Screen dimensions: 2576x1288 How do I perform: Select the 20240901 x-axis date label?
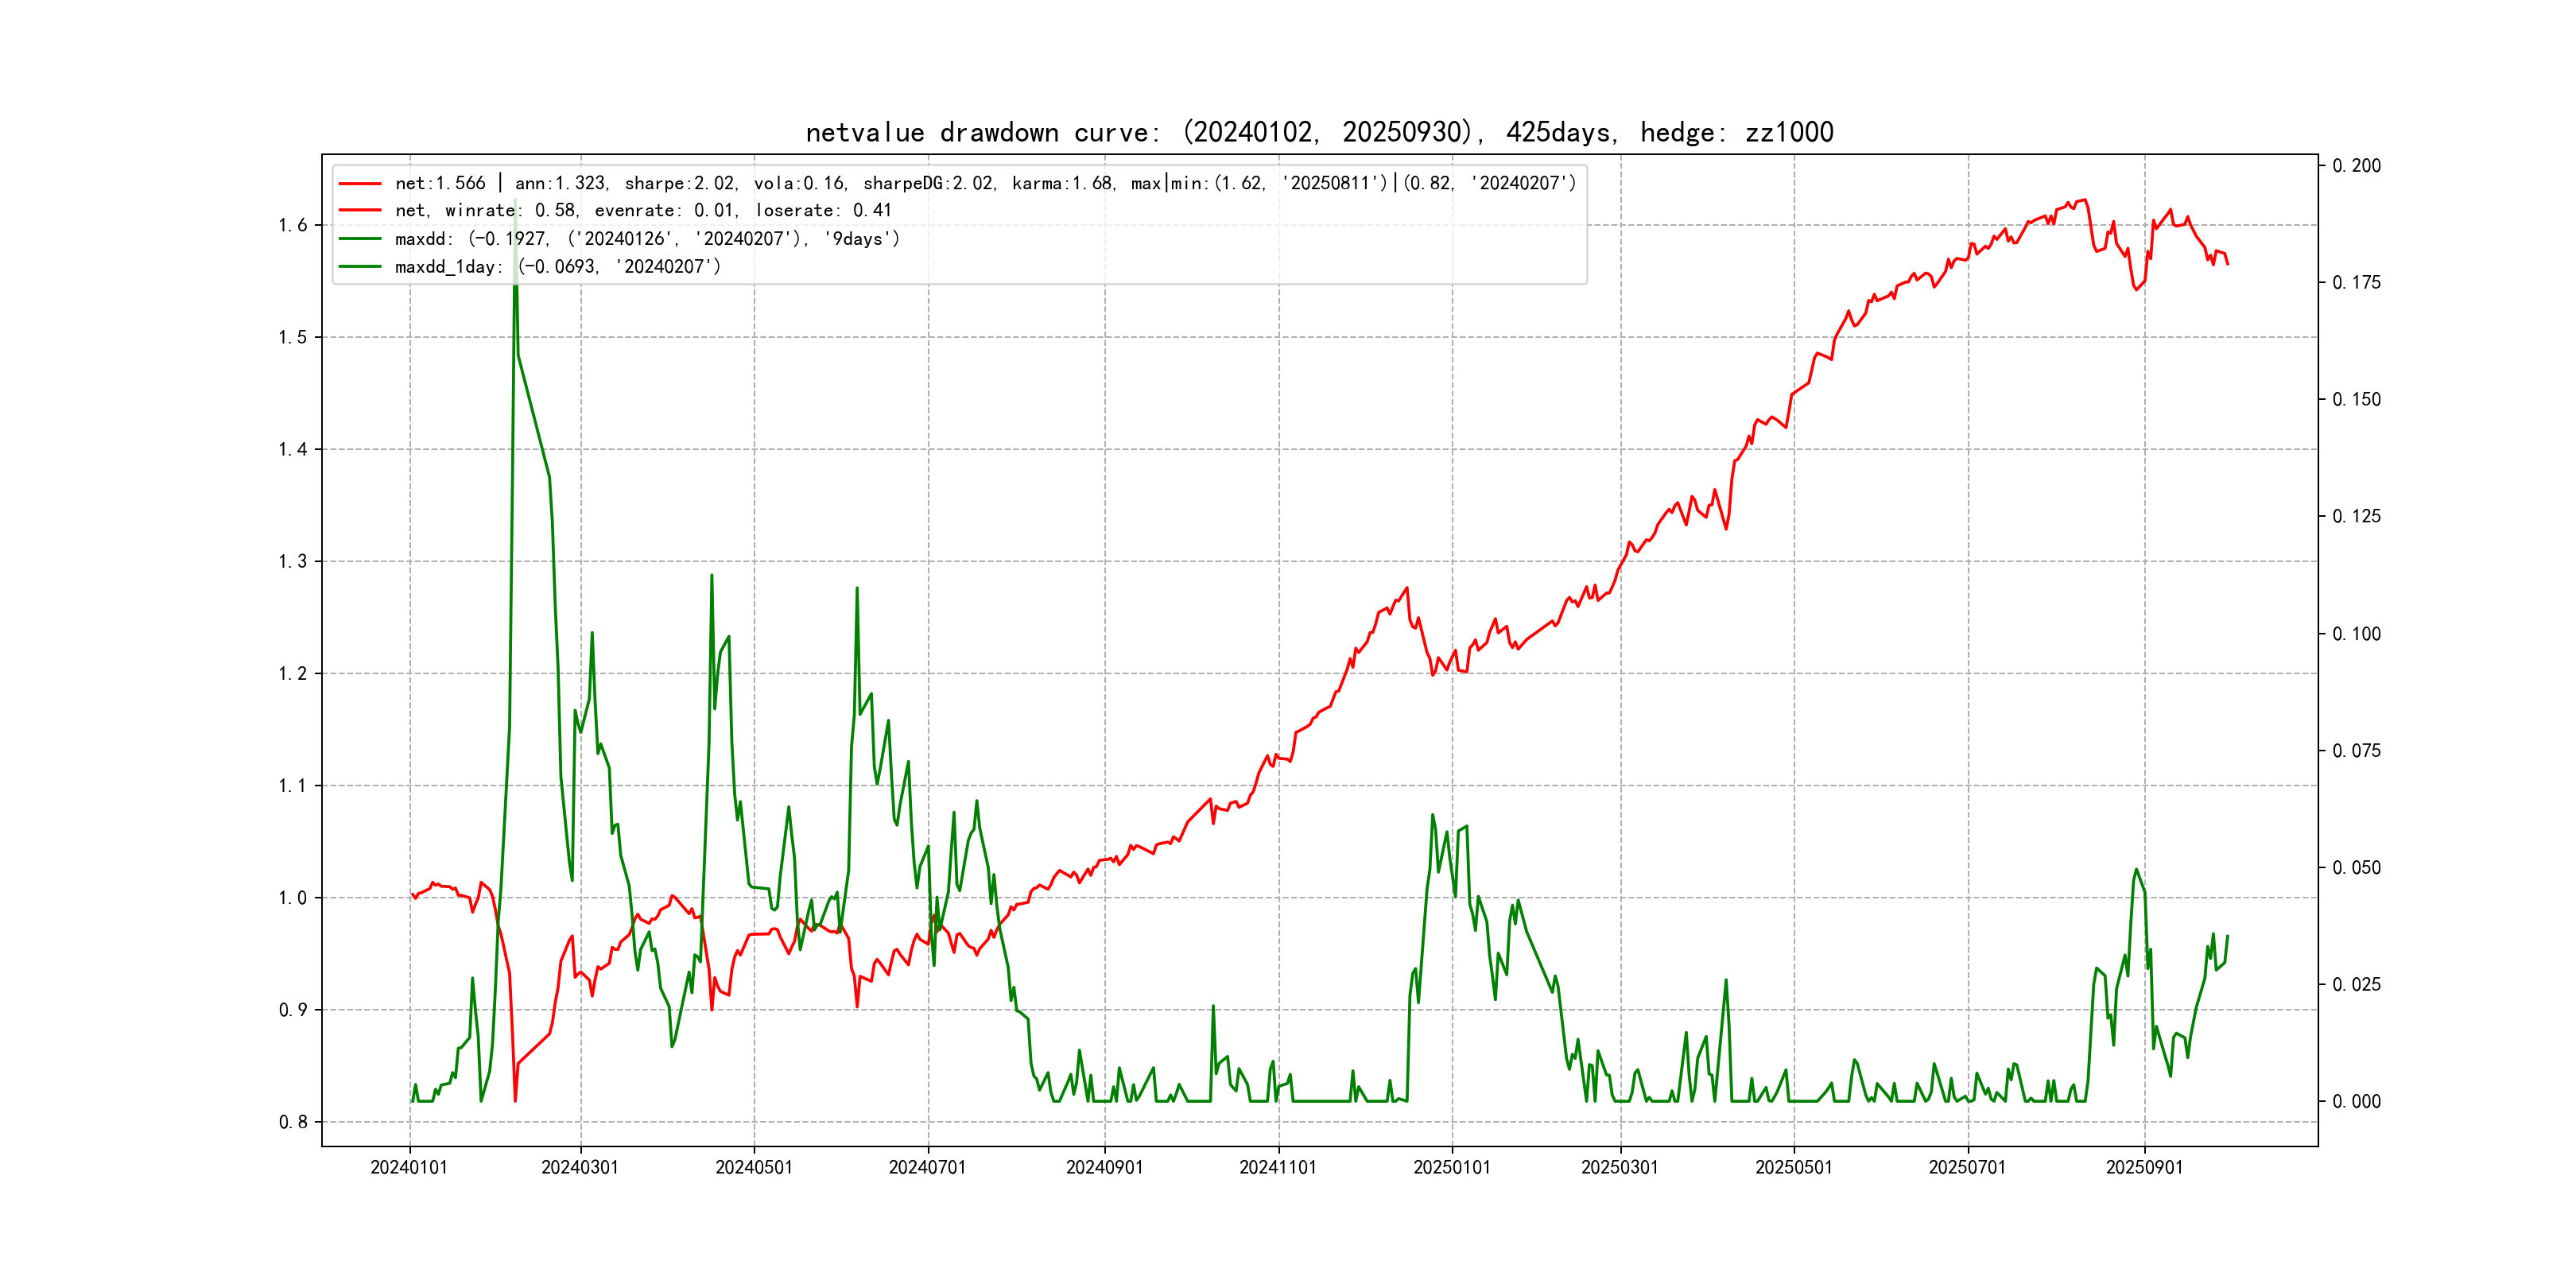tap(1104, 1168)
